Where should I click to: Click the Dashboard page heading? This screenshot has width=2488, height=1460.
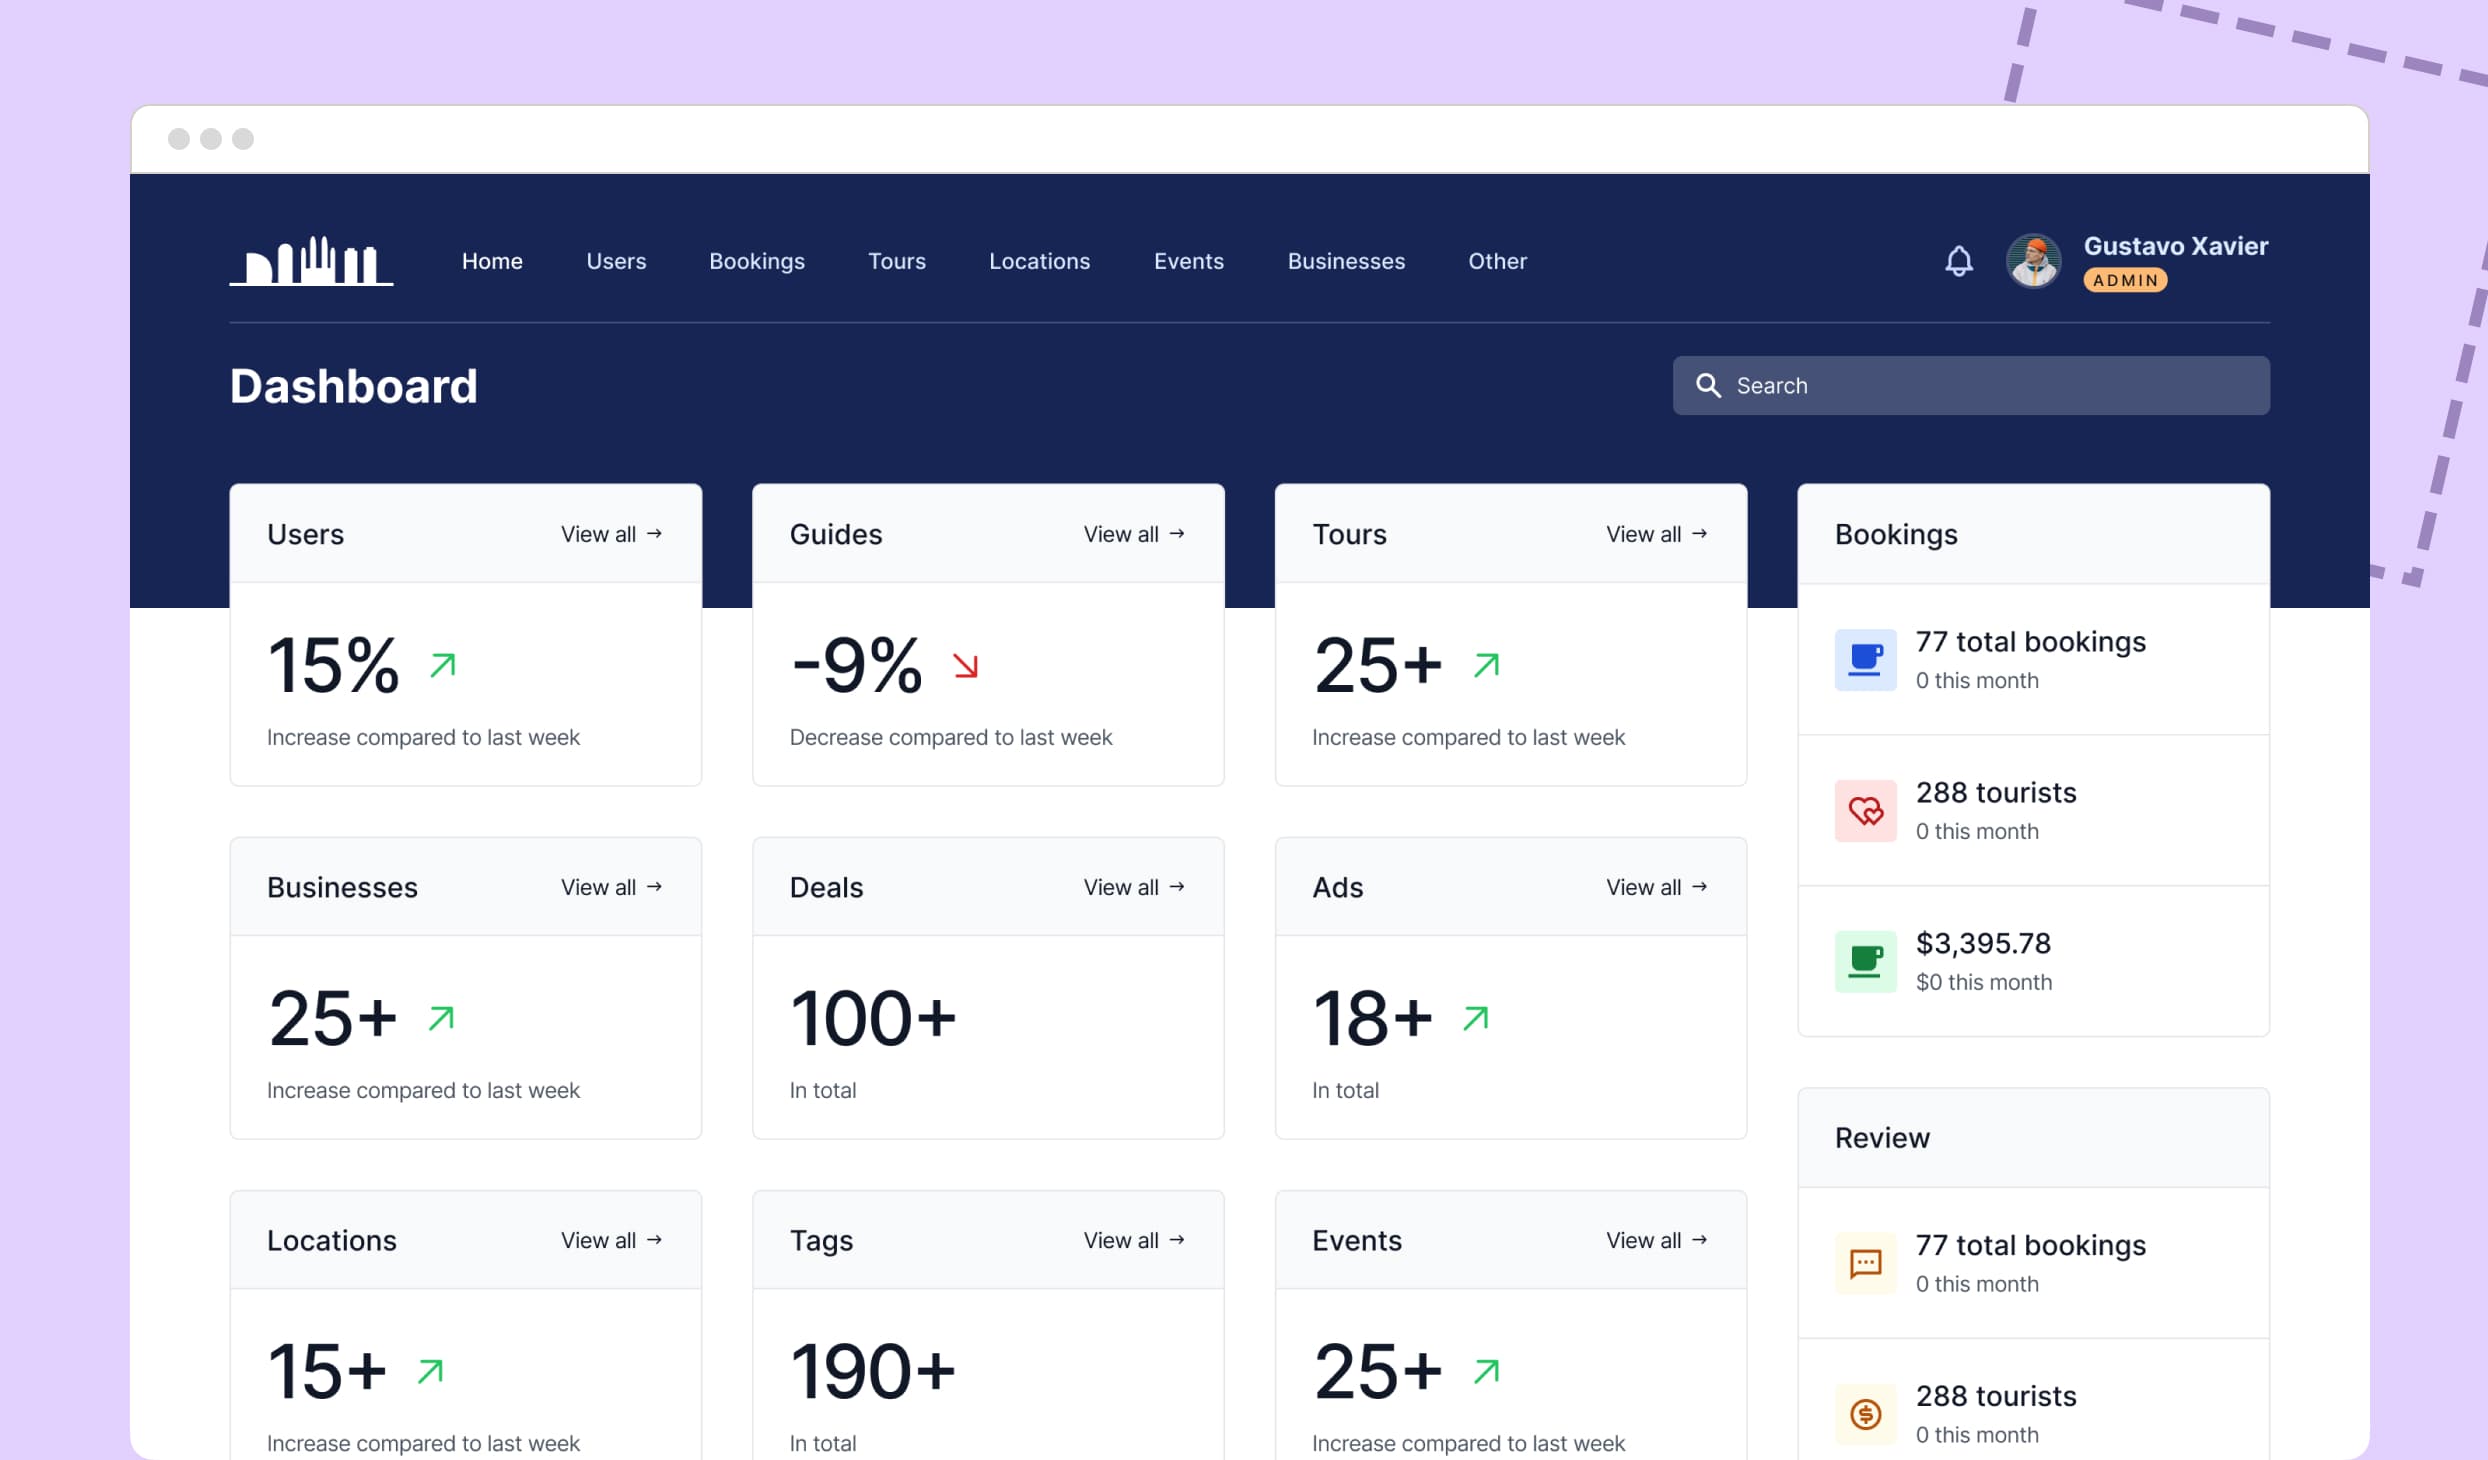pos(354,386)
